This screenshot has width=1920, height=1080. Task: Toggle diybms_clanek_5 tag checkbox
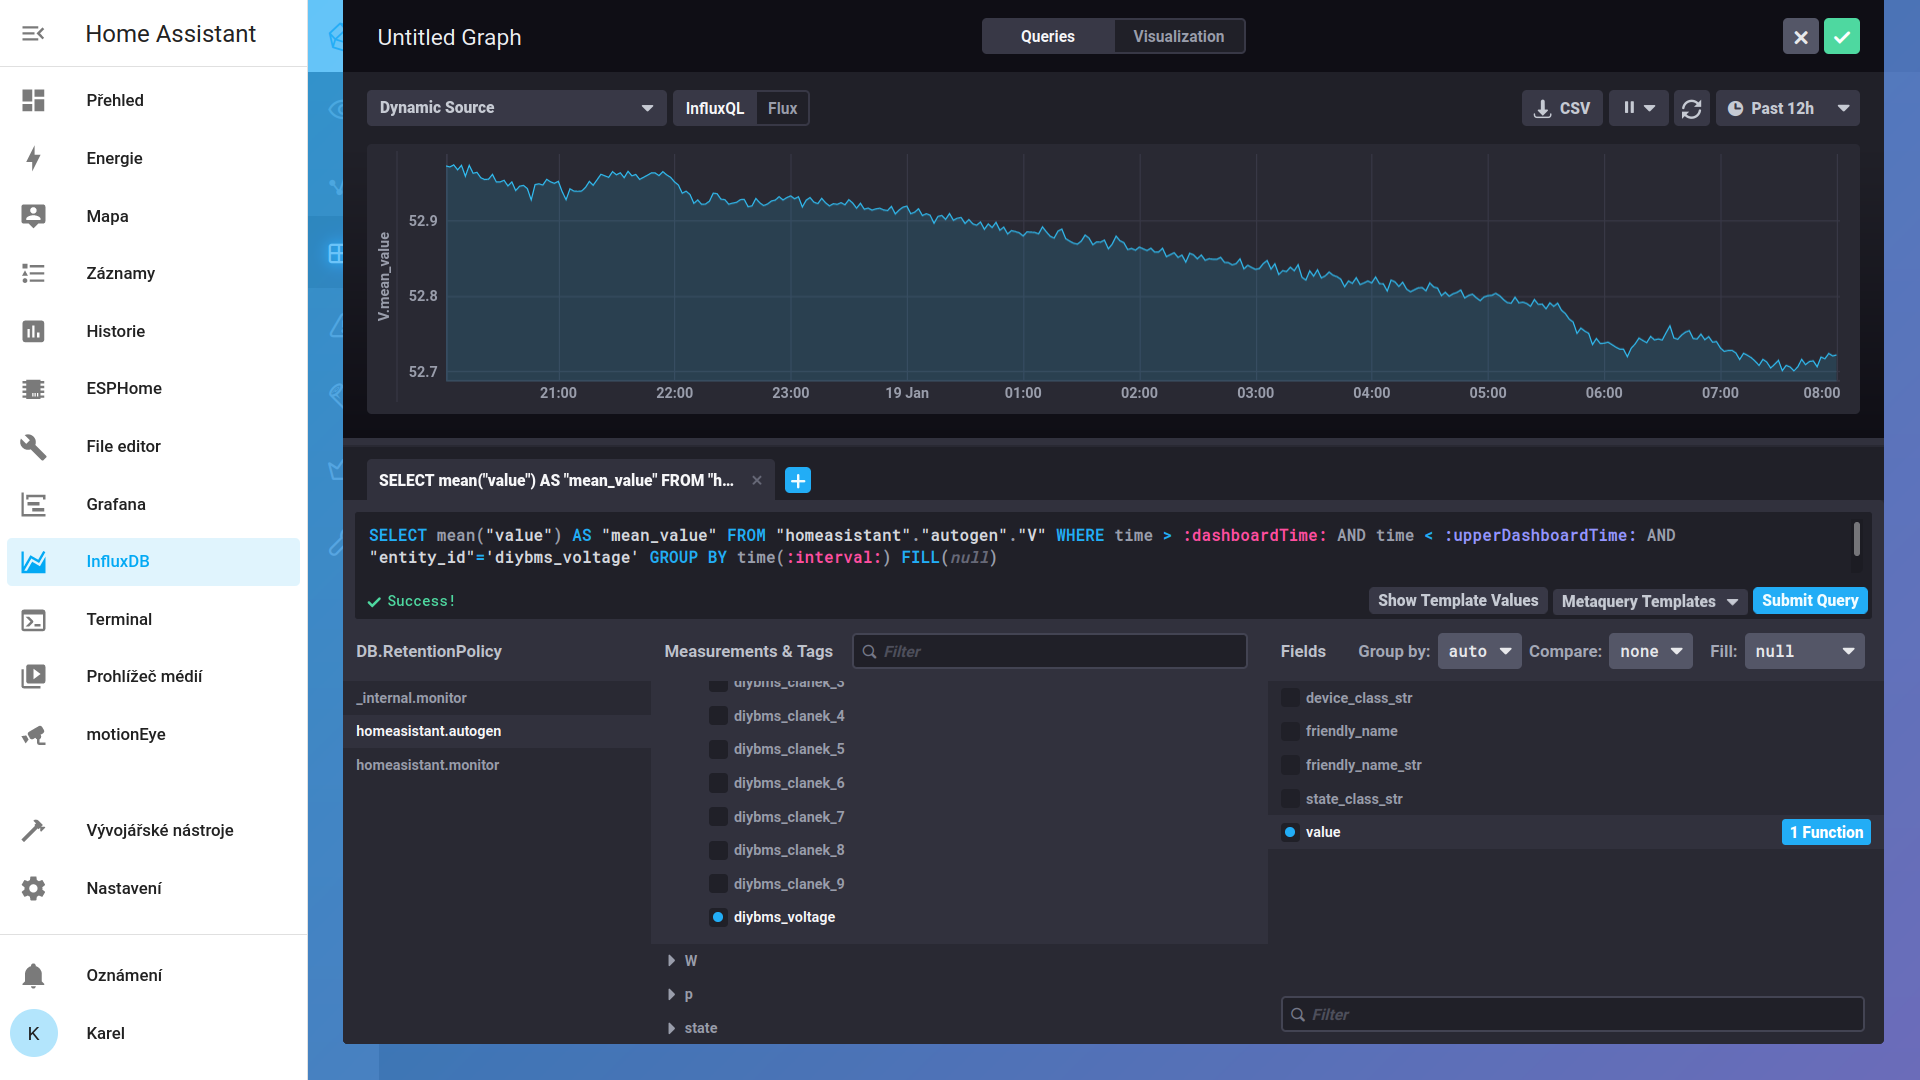[718, 749]
